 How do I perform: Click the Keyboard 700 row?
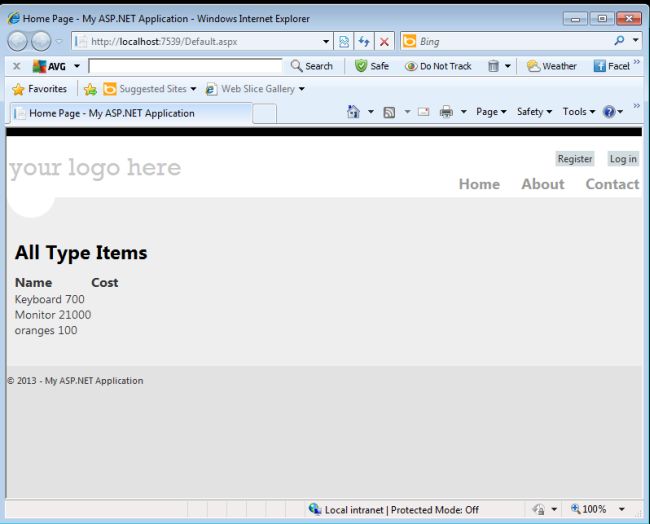pos(49,299)
